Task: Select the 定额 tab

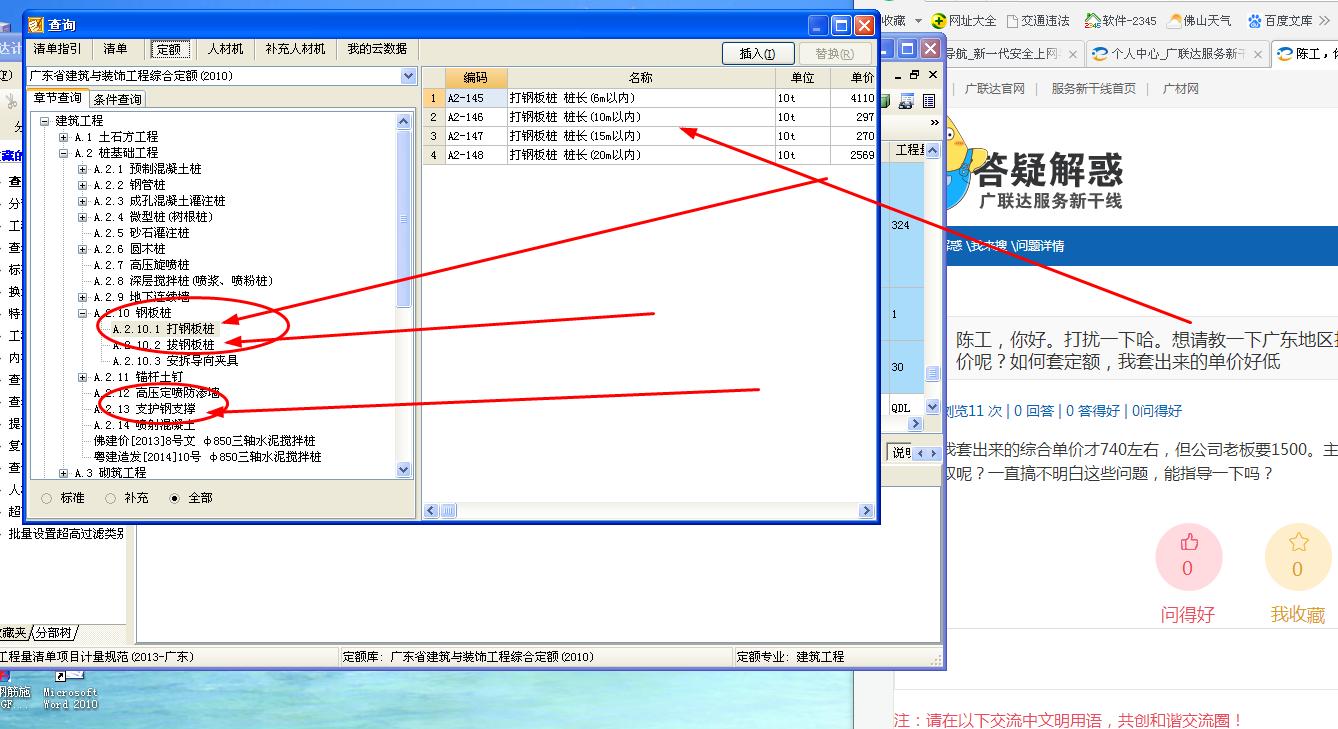Action: [x=168, y=49]
